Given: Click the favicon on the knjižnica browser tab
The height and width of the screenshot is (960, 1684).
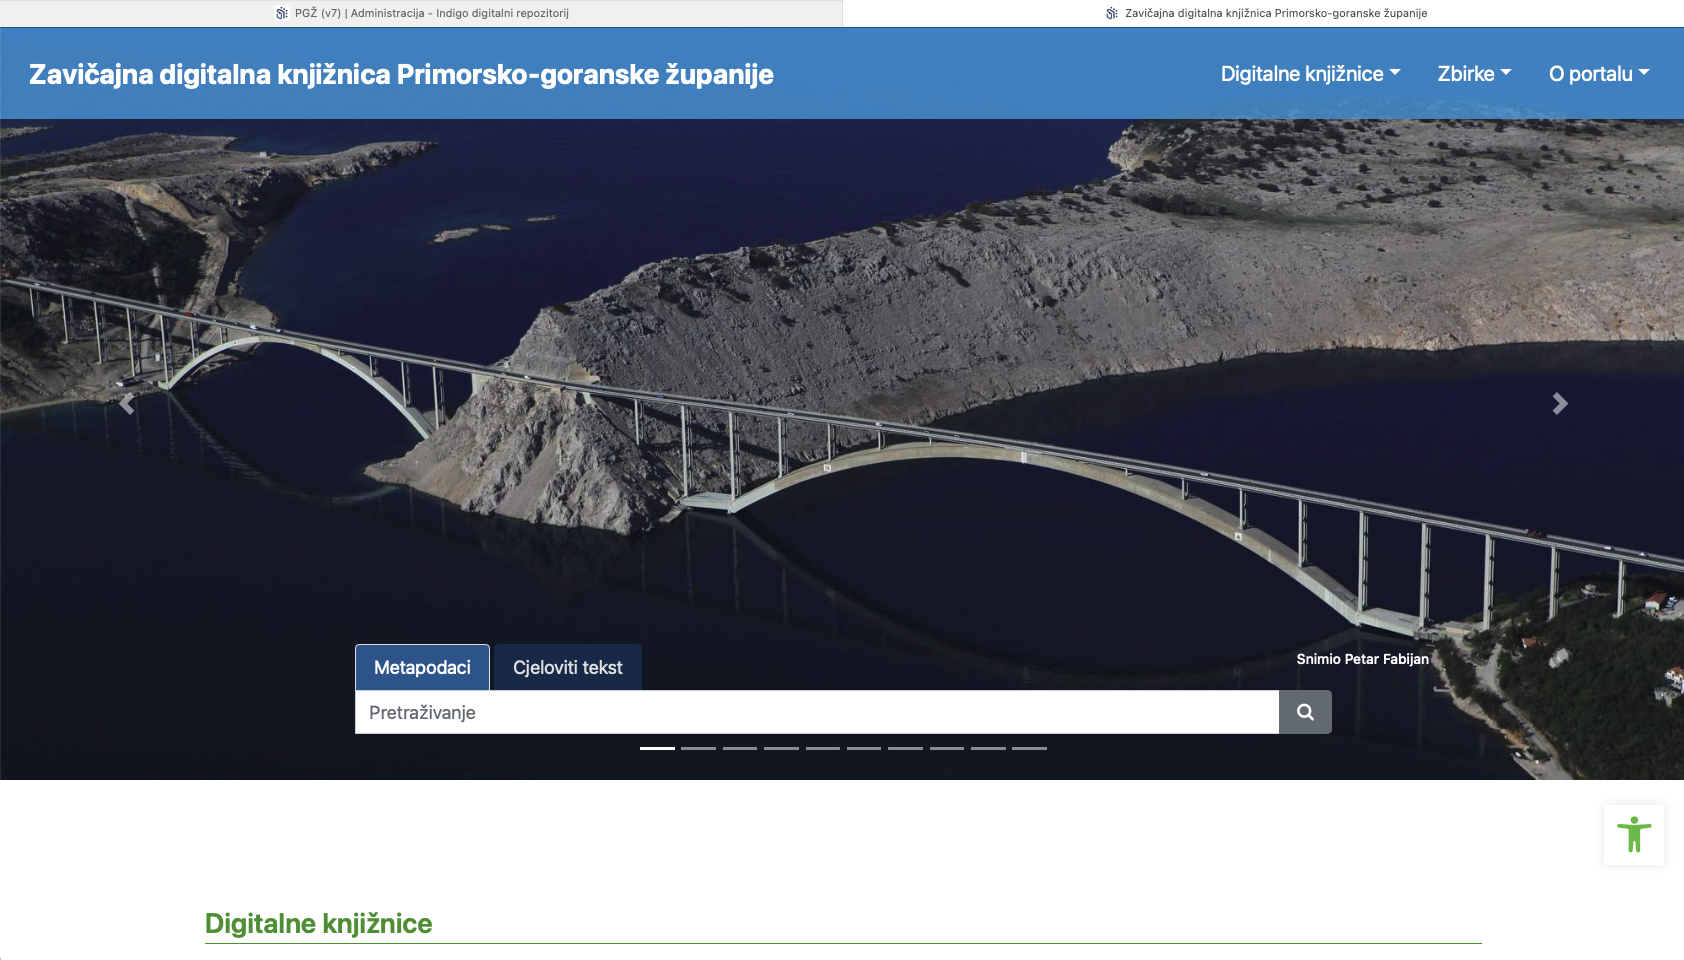Looking at the screenshot, I should pyautogui.click(x=1110, y=13).
